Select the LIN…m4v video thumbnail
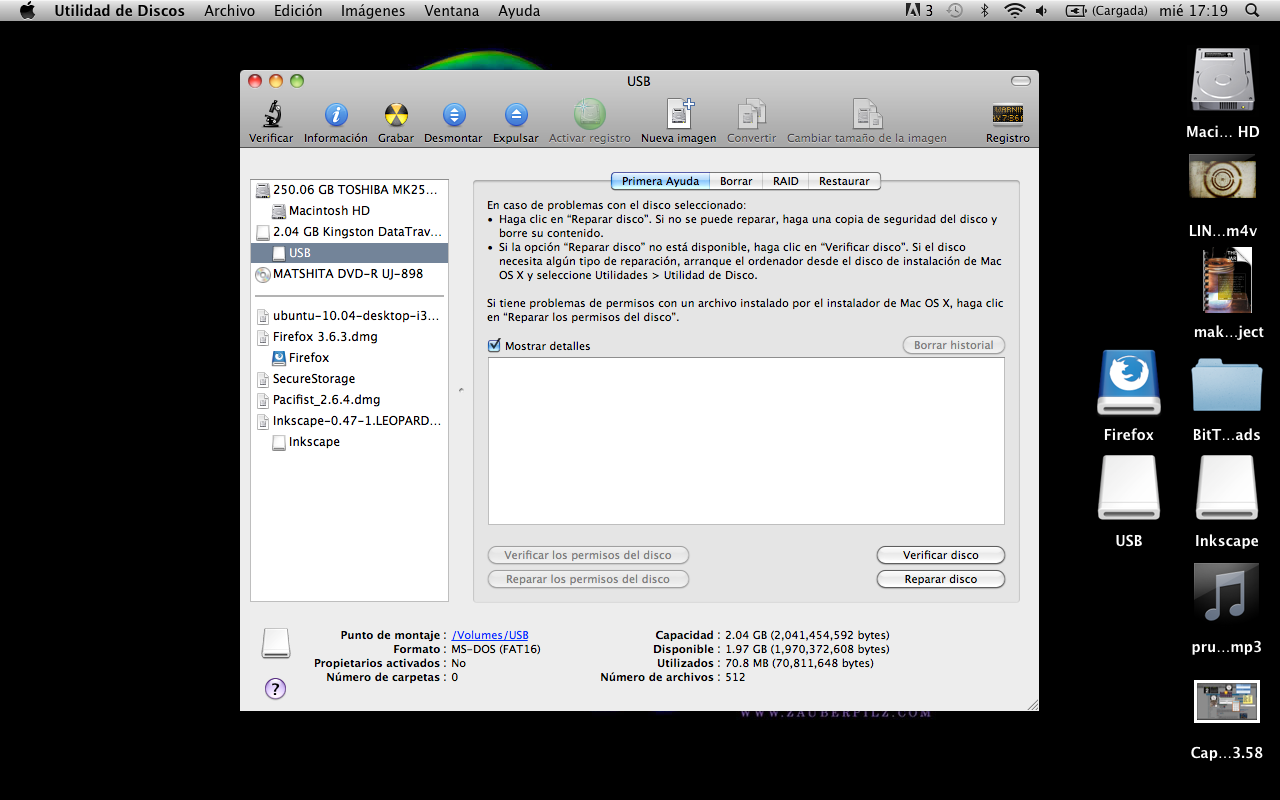Image resolution: width=1280 pixels, height=800 pixels. (x=1222, y=176)
